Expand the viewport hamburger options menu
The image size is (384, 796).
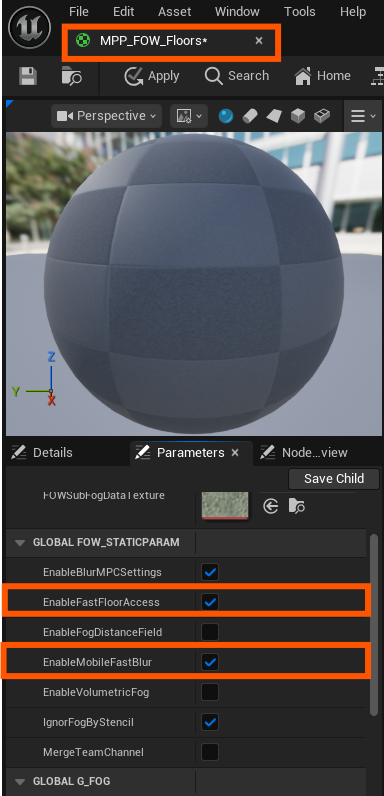363,116
